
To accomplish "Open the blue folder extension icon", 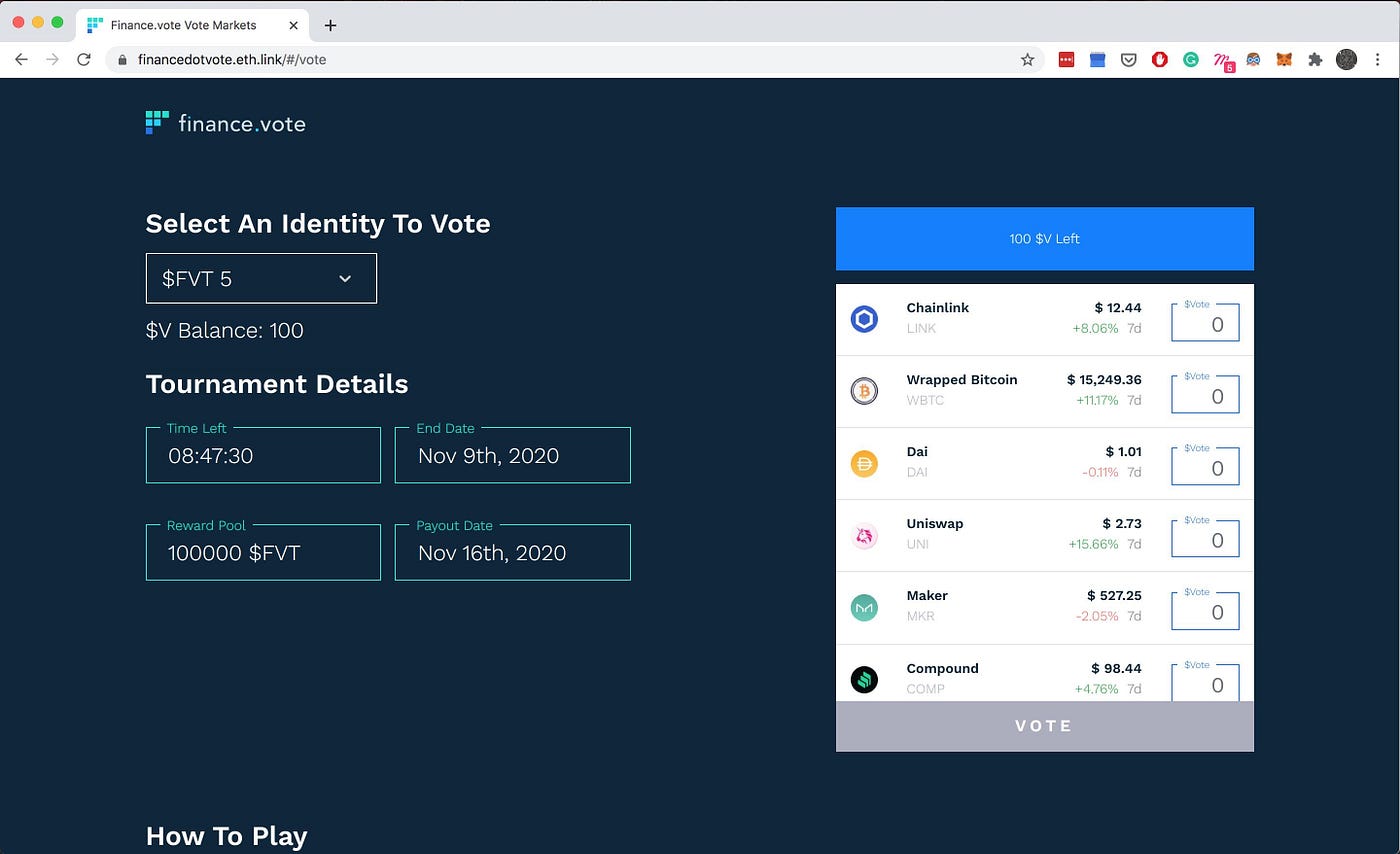I will pos(1097,59).
